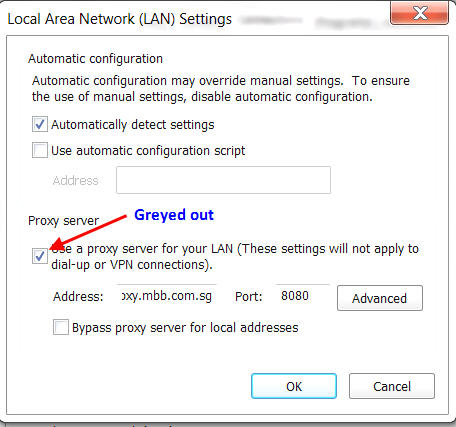Screen dimensions: 456x427
Task: Enable Use automatic configuration script checkbox
Action: 40,150
